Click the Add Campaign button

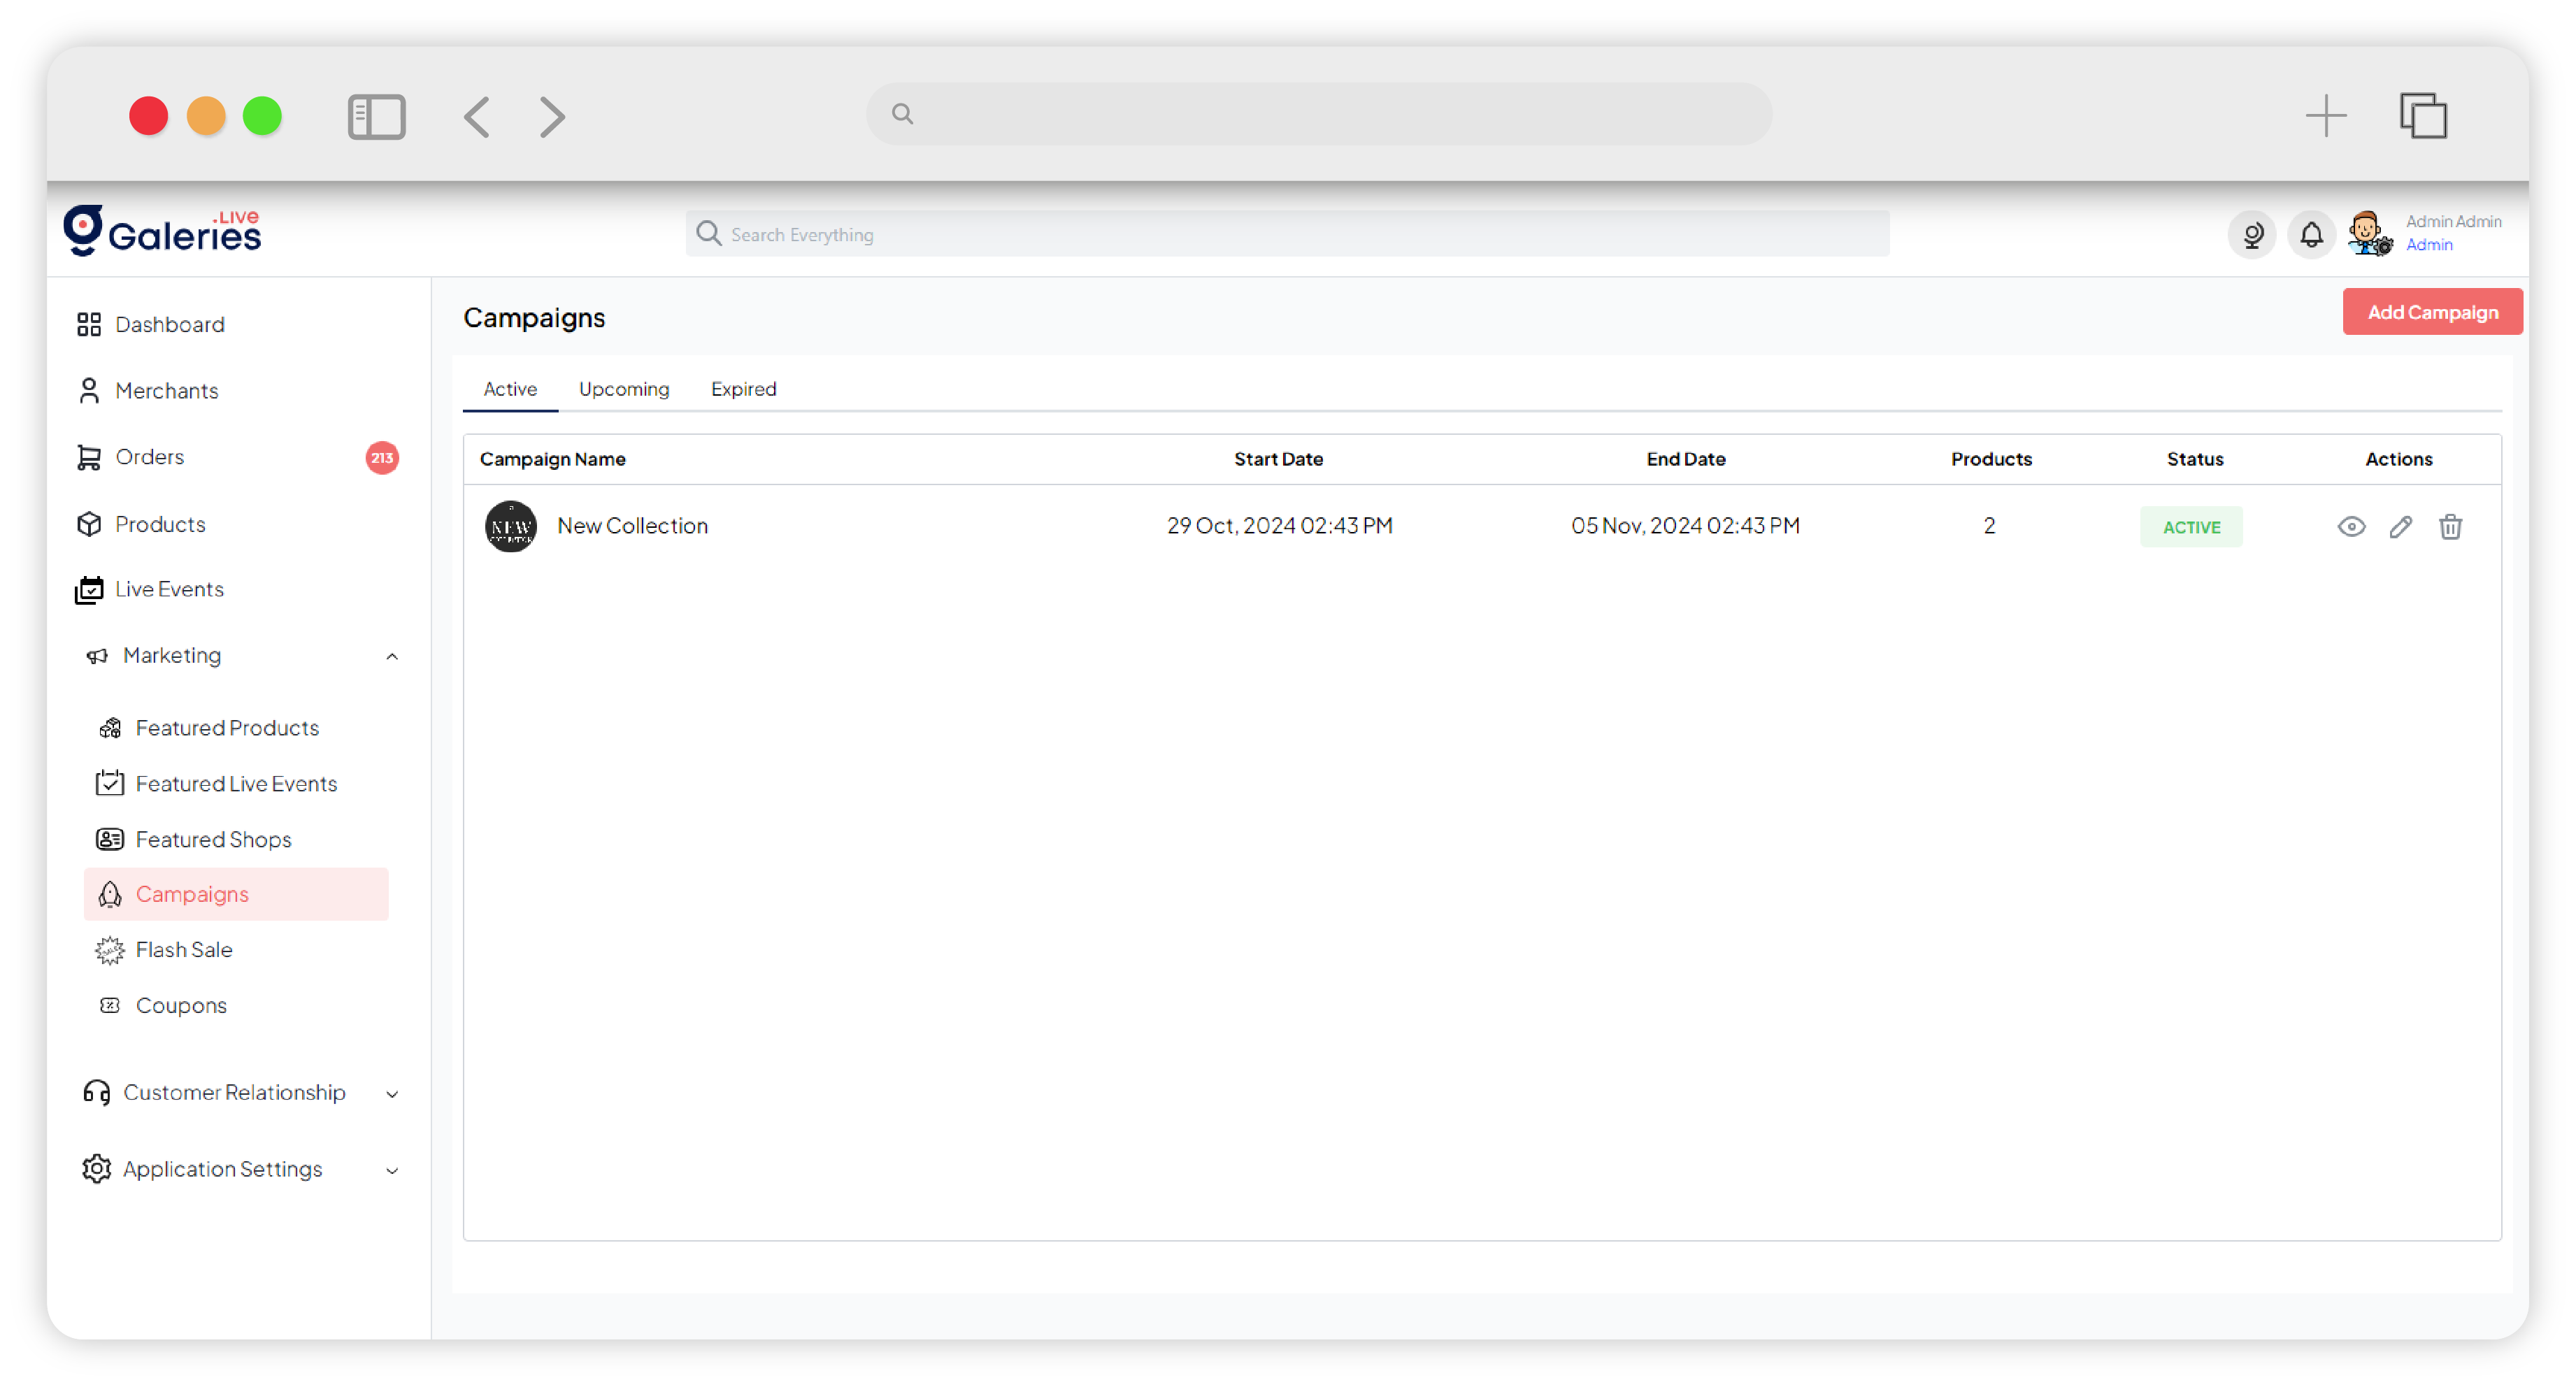2431,312
